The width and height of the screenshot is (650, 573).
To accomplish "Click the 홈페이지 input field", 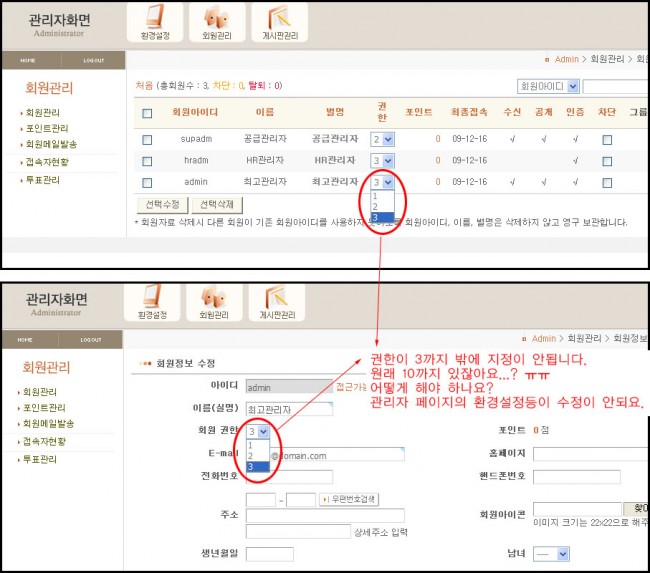I will 590,454.
